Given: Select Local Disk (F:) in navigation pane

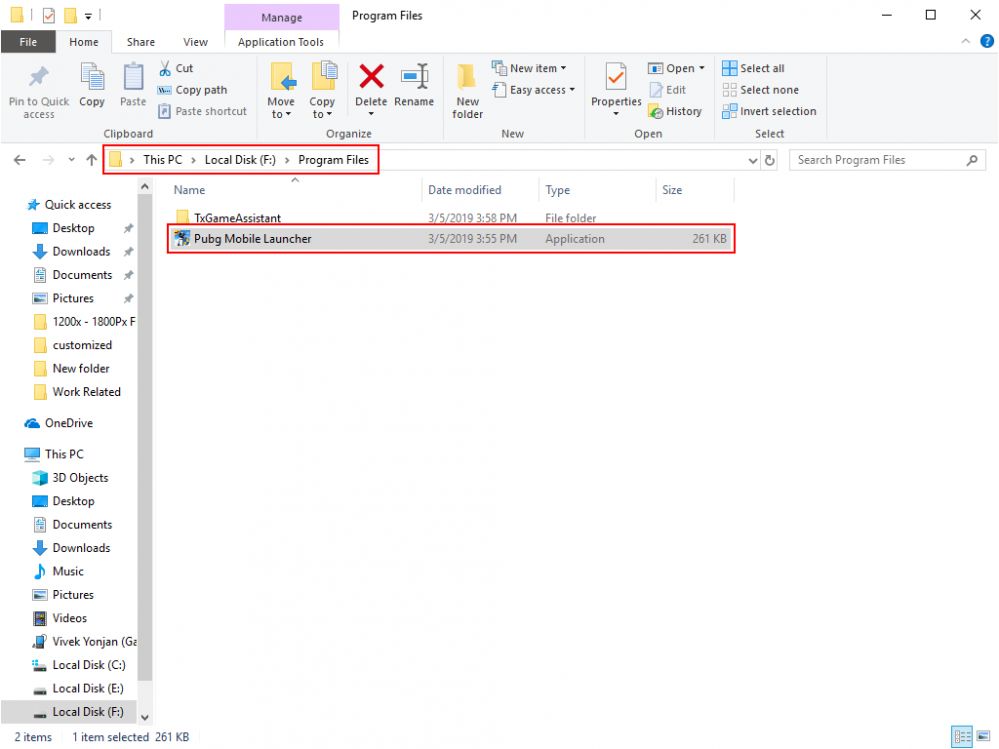Looking at the screenshot, I should [69, 712].
